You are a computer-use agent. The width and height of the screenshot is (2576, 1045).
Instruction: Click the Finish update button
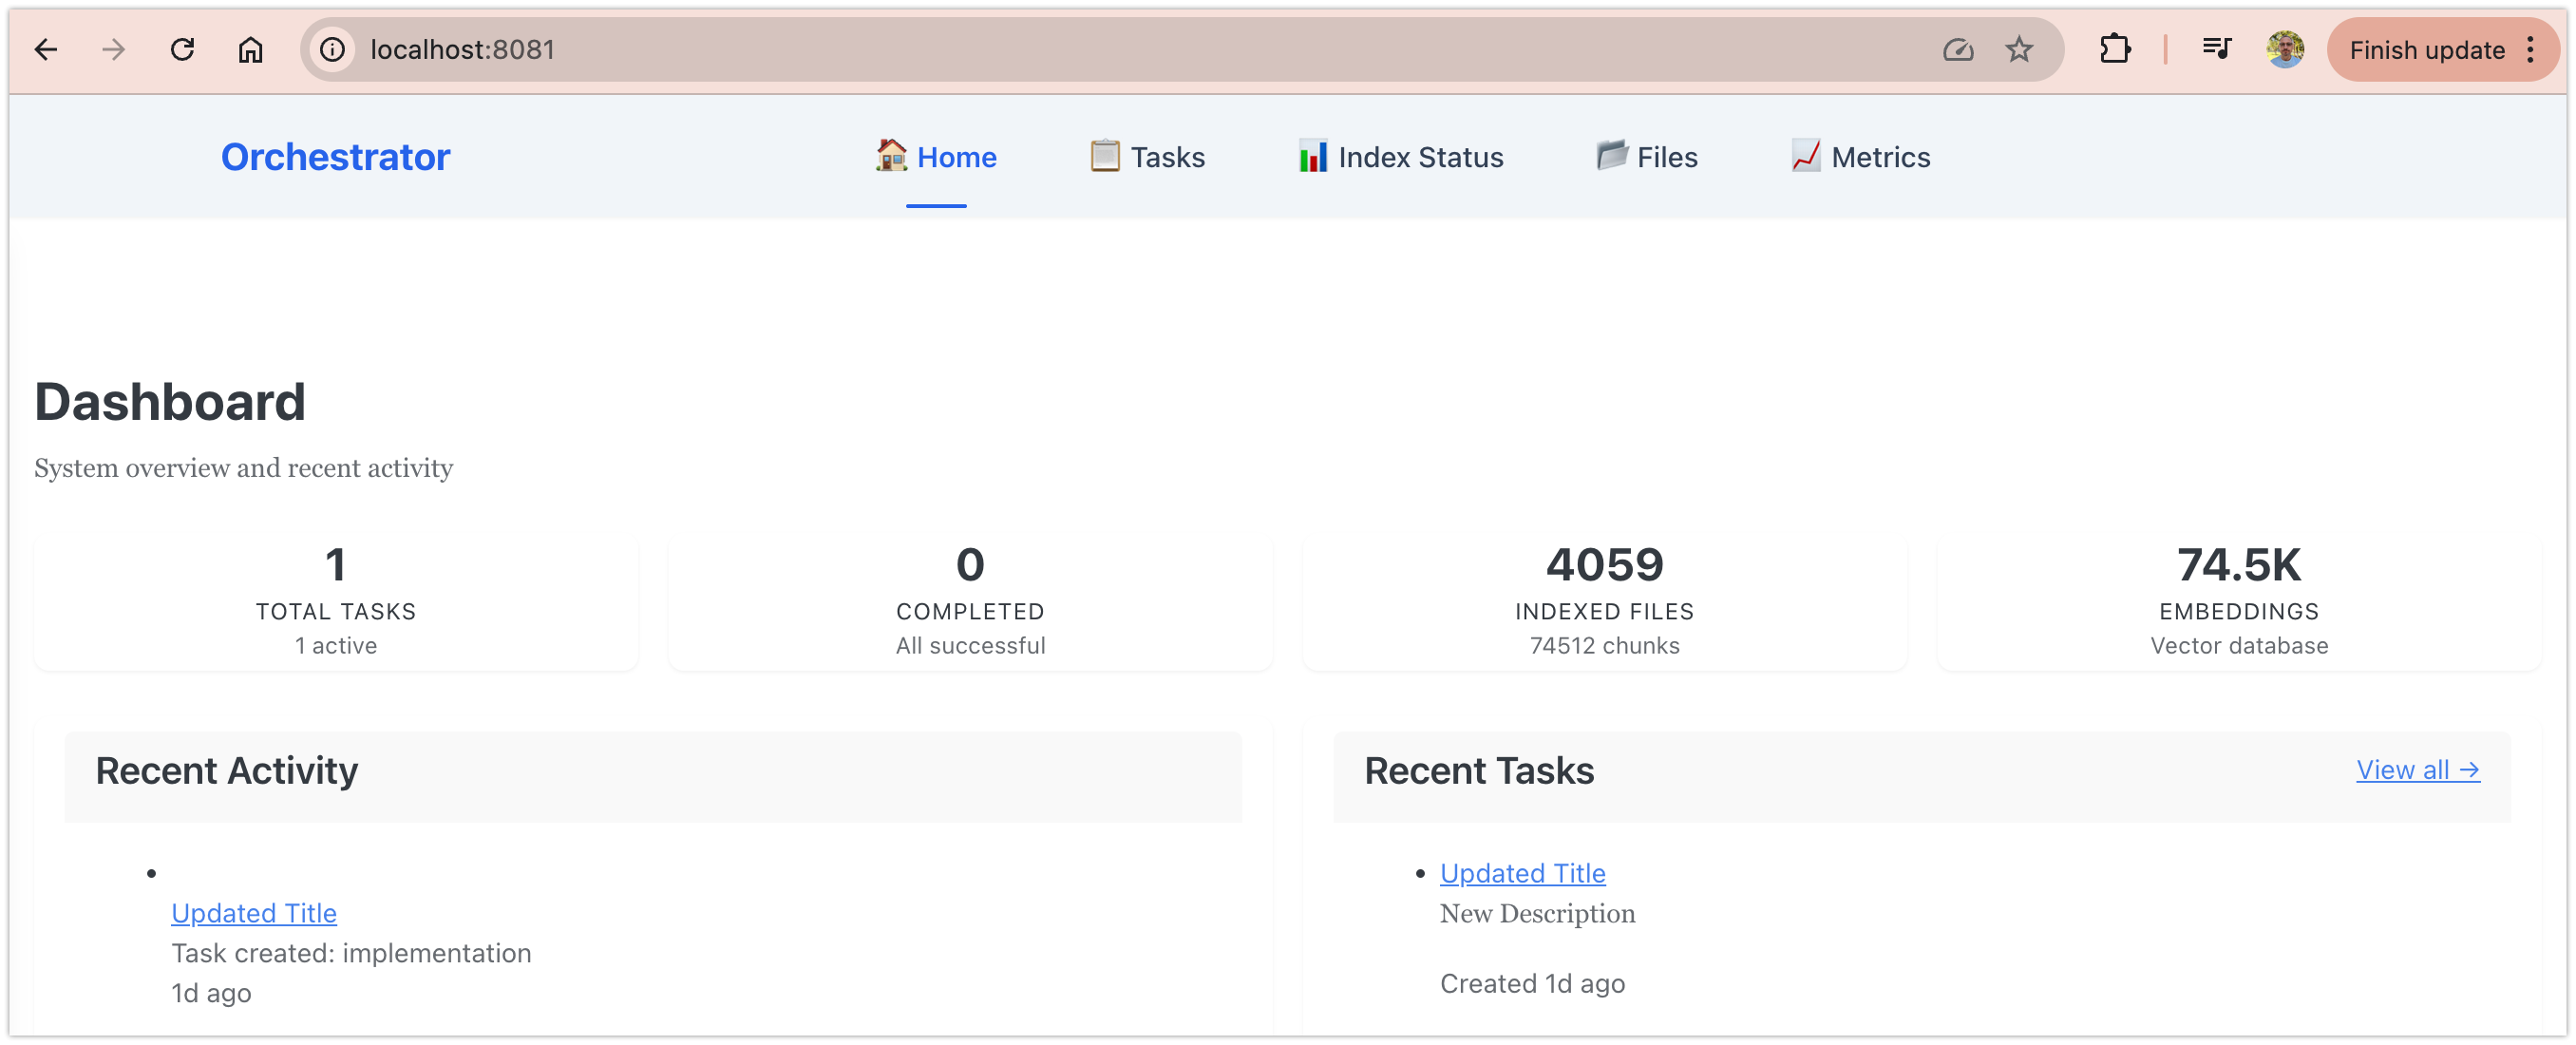point(2426,50)
